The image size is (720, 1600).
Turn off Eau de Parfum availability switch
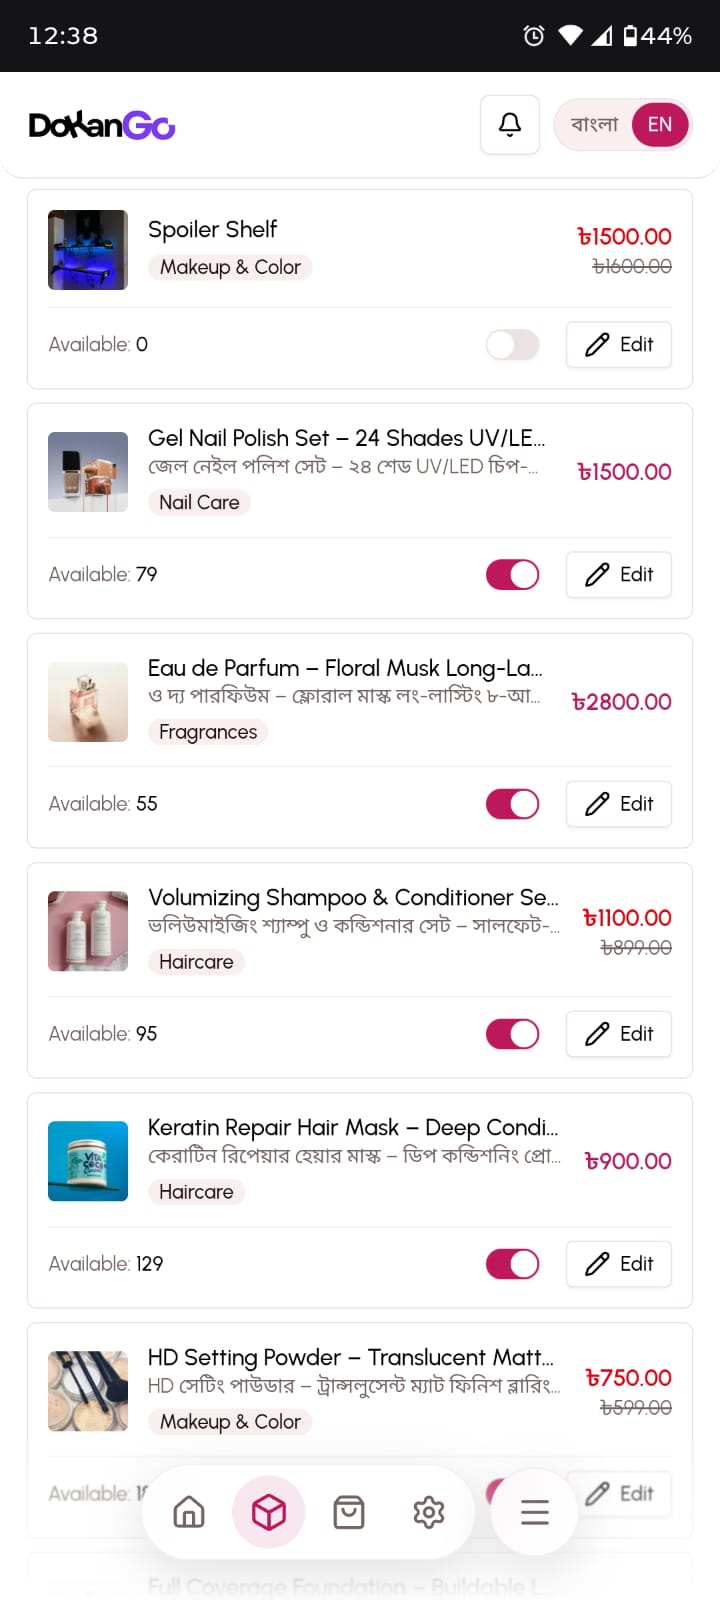[513, 804]
